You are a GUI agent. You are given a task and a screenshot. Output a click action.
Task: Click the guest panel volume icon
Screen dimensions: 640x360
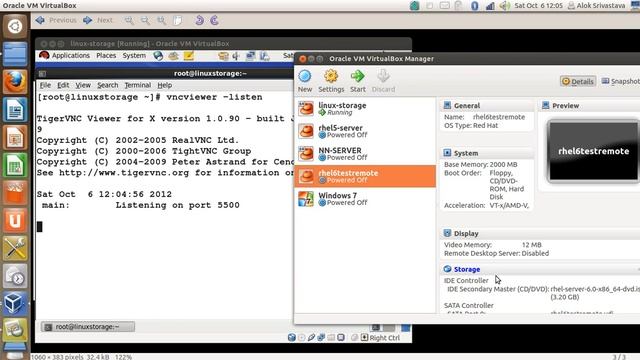tap(236, 56)
